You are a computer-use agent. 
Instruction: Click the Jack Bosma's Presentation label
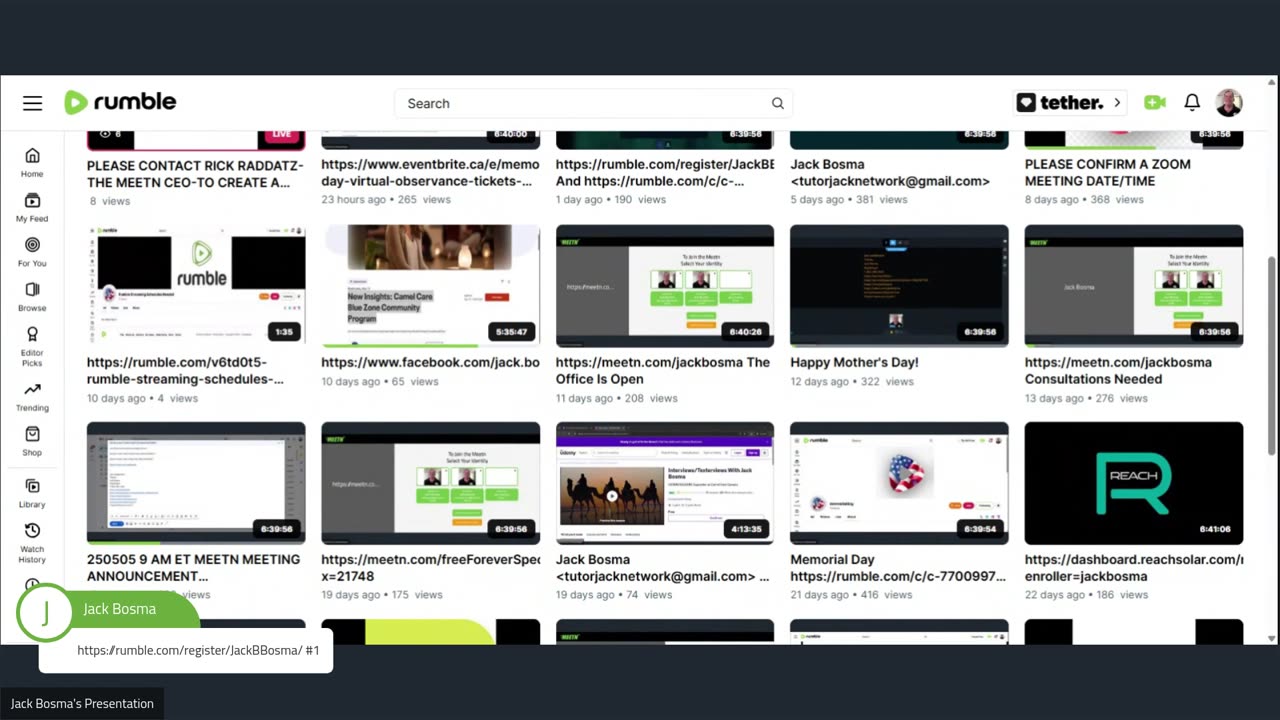click(82, 703)
